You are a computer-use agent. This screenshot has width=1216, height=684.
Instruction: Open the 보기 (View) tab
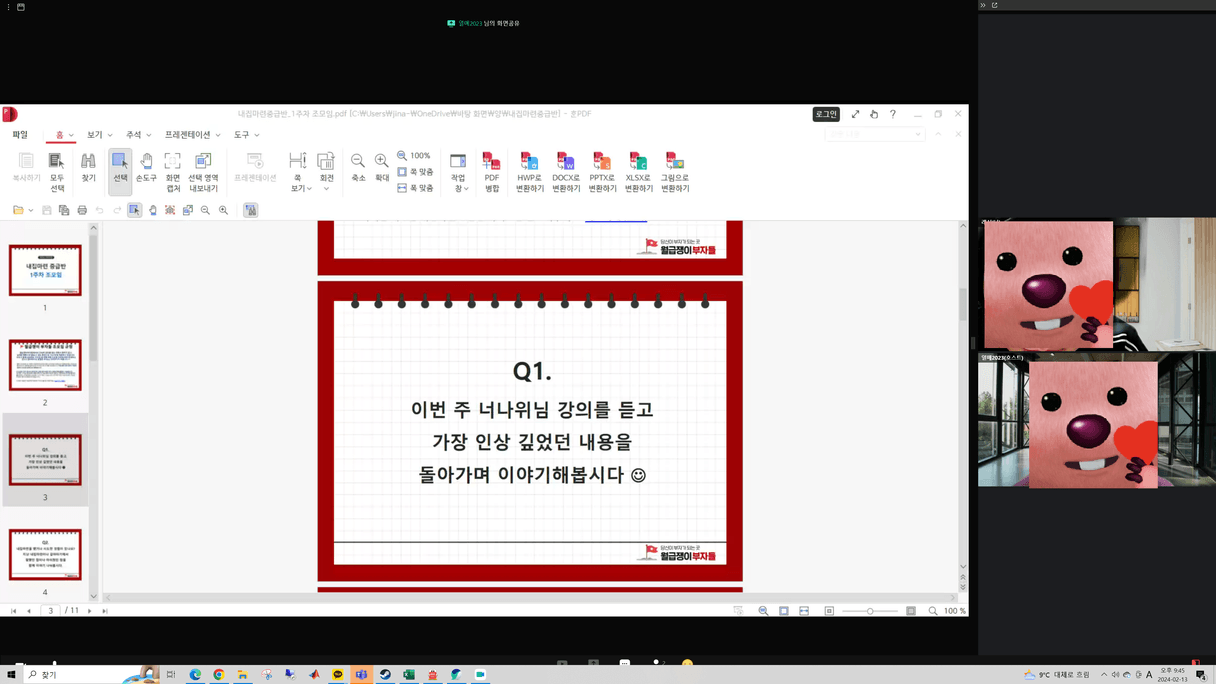click(94, 135)
